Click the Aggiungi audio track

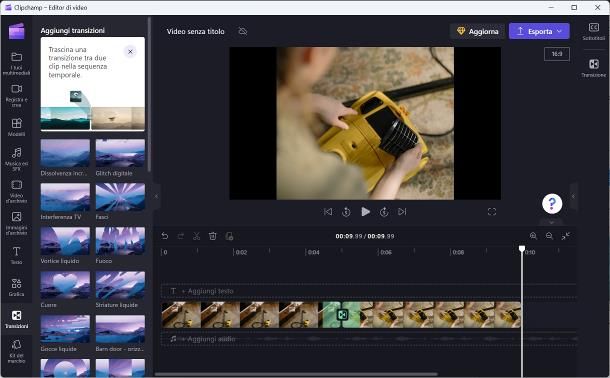click(x=369, y=339)
